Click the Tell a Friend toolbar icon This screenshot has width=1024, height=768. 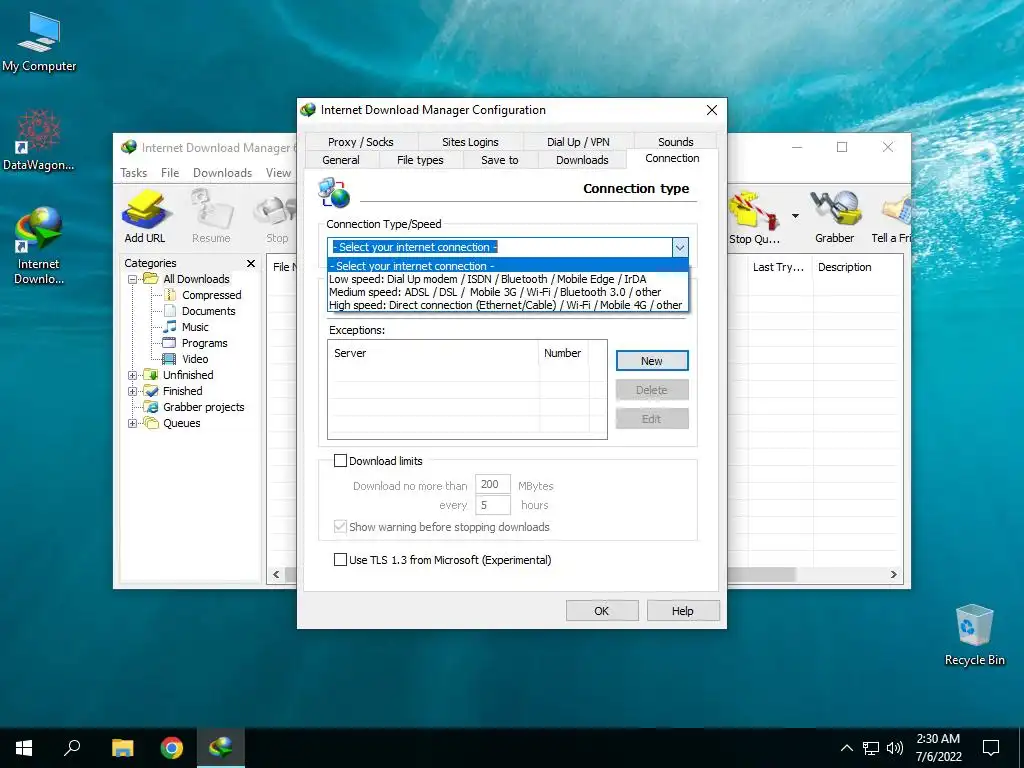click(x=892, y=217)
